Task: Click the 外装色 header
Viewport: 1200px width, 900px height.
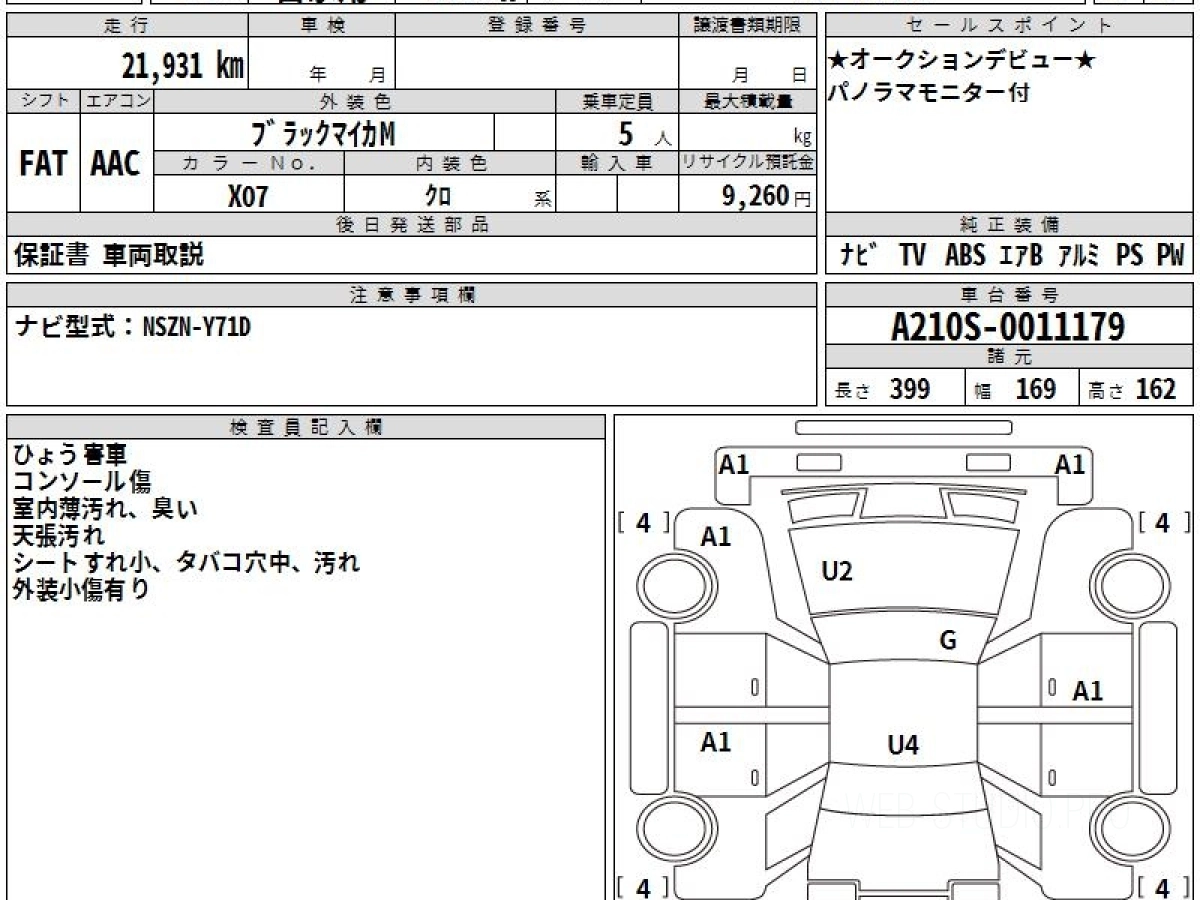Action: [355, 101]
